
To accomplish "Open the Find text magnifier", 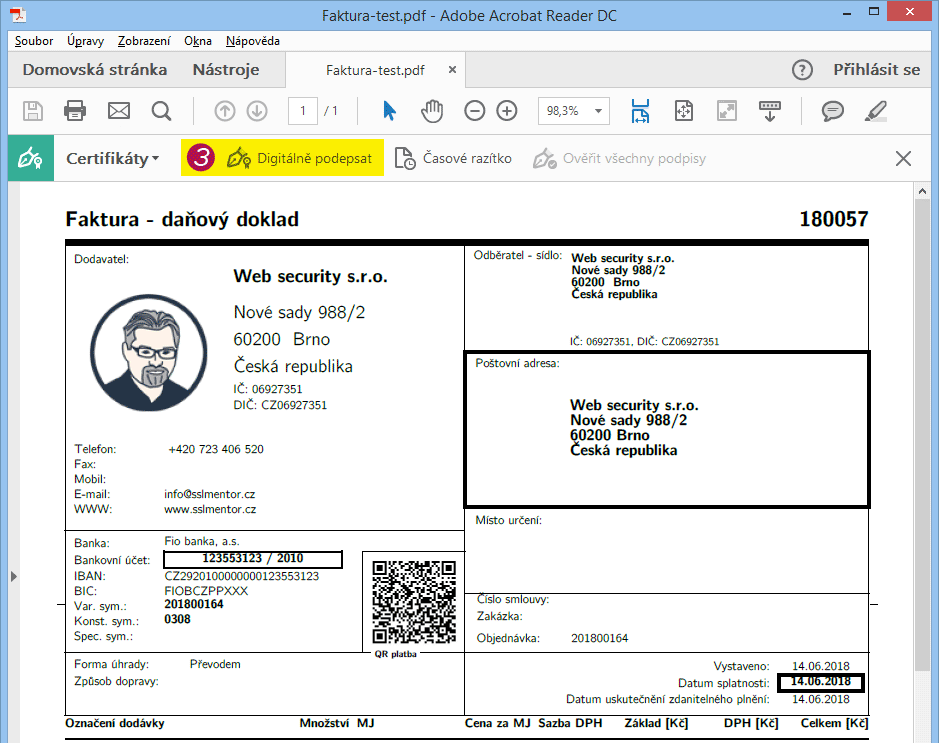I will coord(161,111).
